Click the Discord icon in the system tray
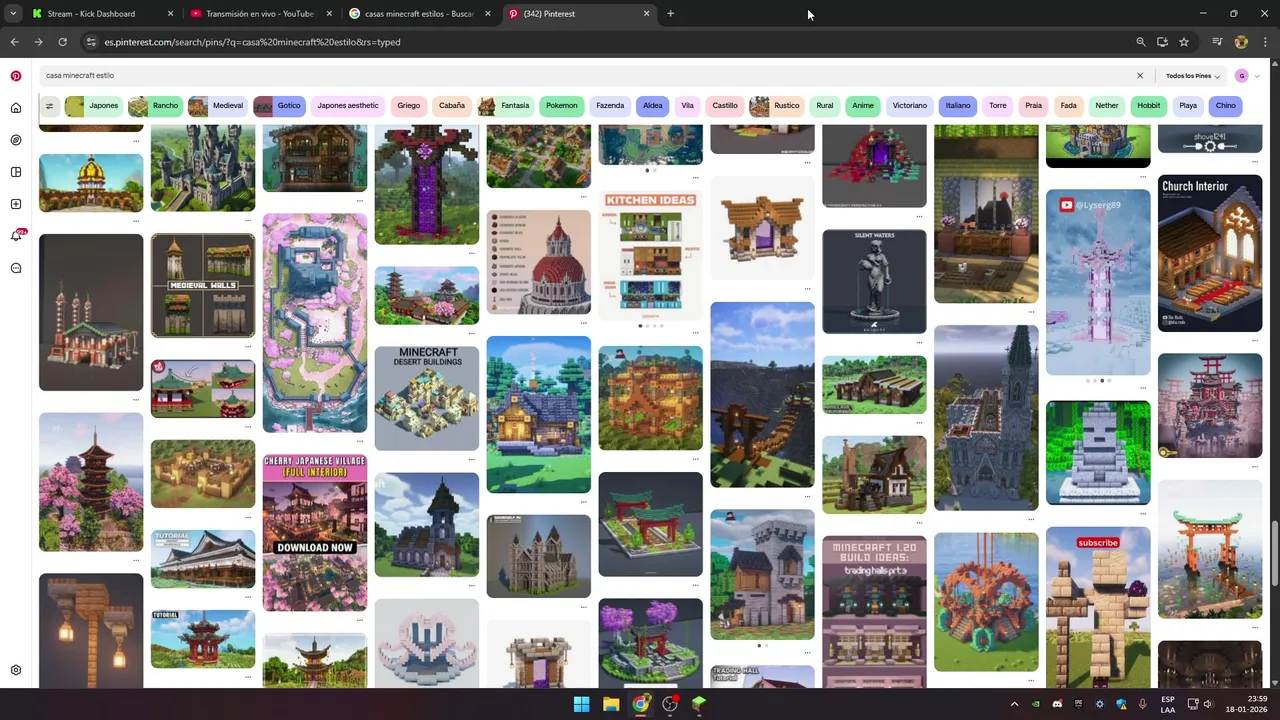 pyautogui.click(x=1057, y=704)
